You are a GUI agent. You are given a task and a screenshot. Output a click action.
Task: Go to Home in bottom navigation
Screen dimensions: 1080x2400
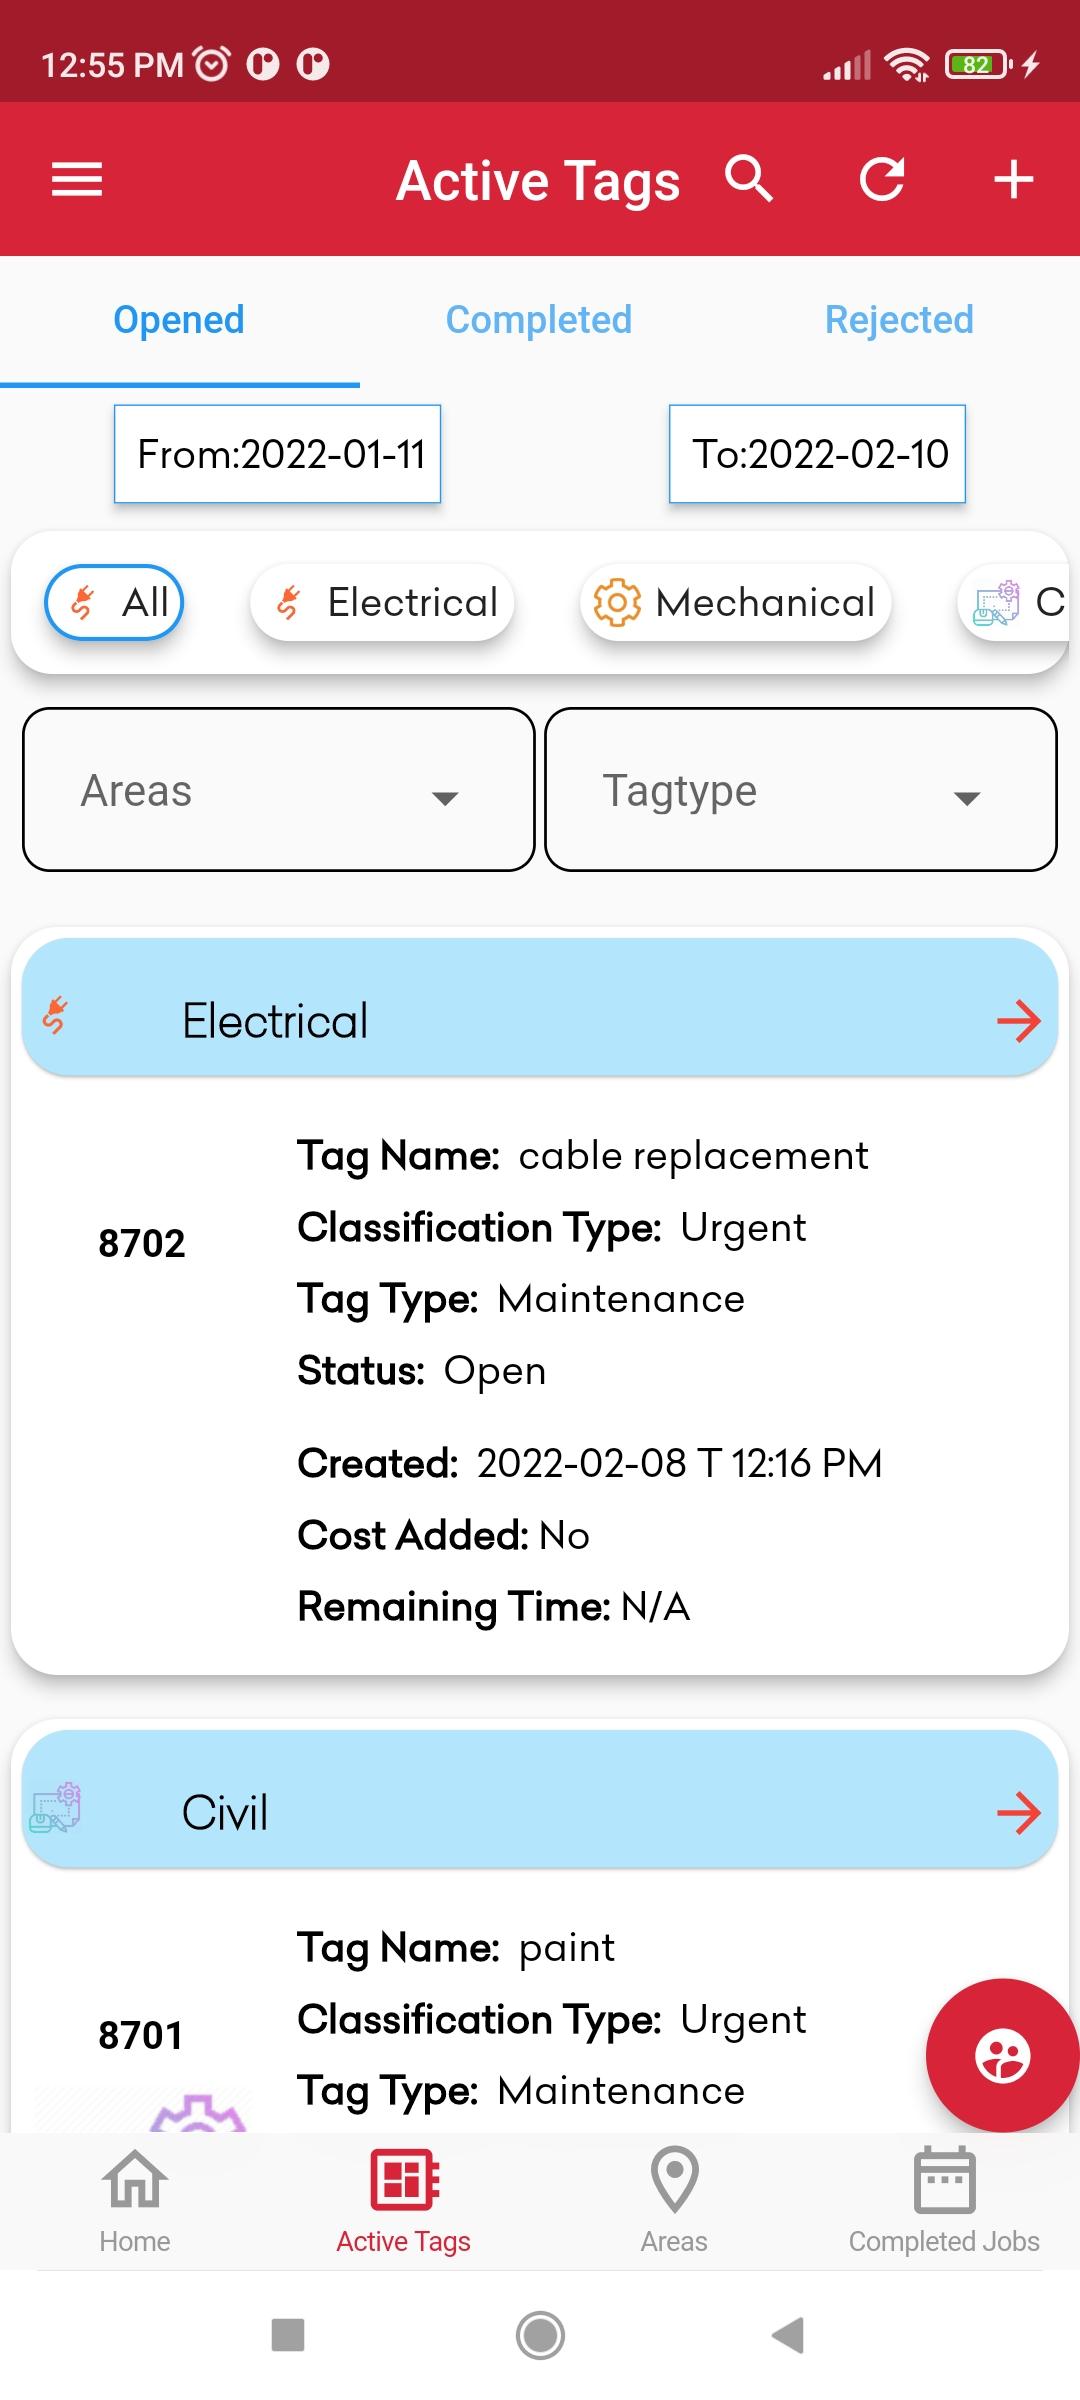coord(135,2200)
